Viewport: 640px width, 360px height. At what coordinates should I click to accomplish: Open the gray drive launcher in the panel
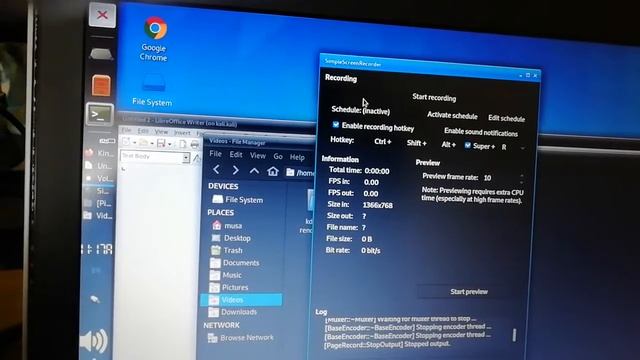(101, 53)
